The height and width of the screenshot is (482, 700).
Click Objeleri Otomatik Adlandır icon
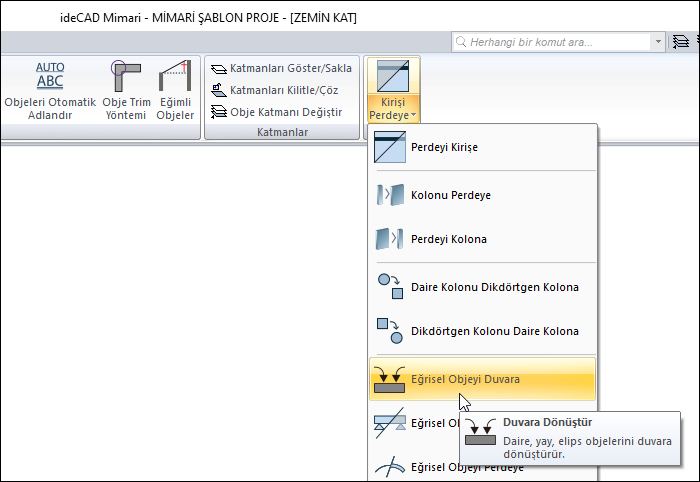[49, 77]
